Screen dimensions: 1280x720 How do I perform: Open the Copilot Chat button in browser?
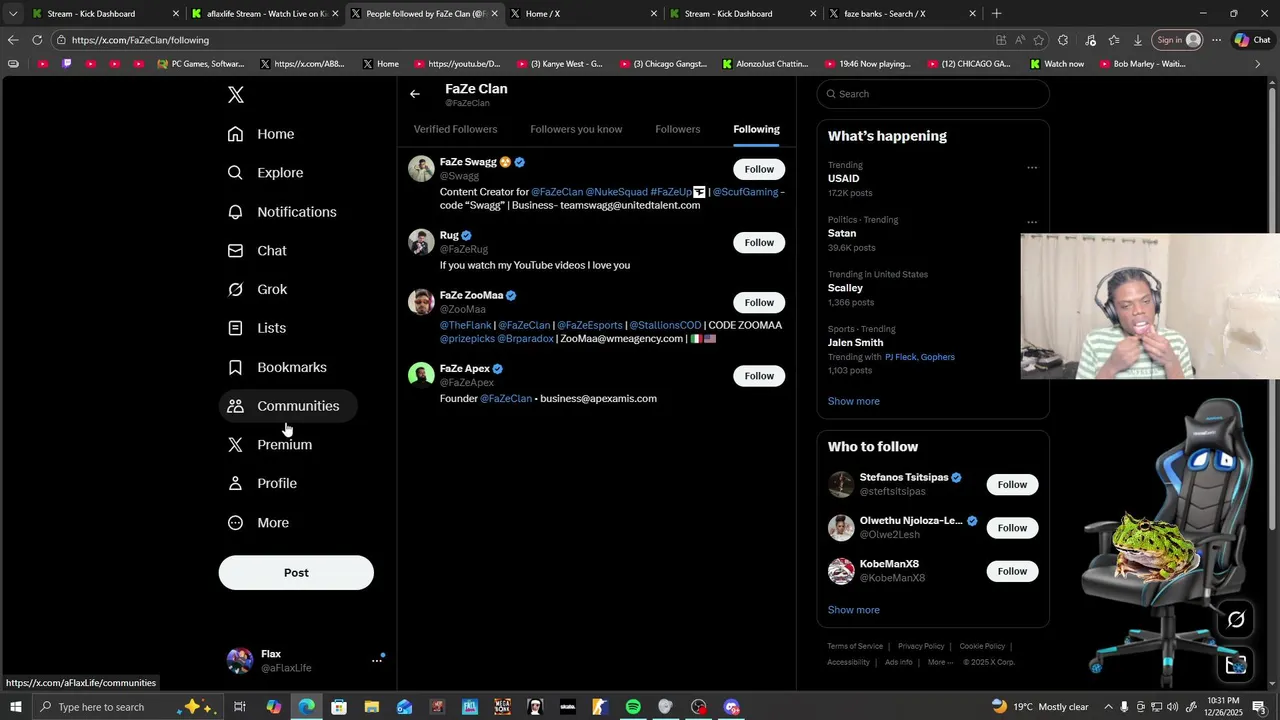[1253, 40]
